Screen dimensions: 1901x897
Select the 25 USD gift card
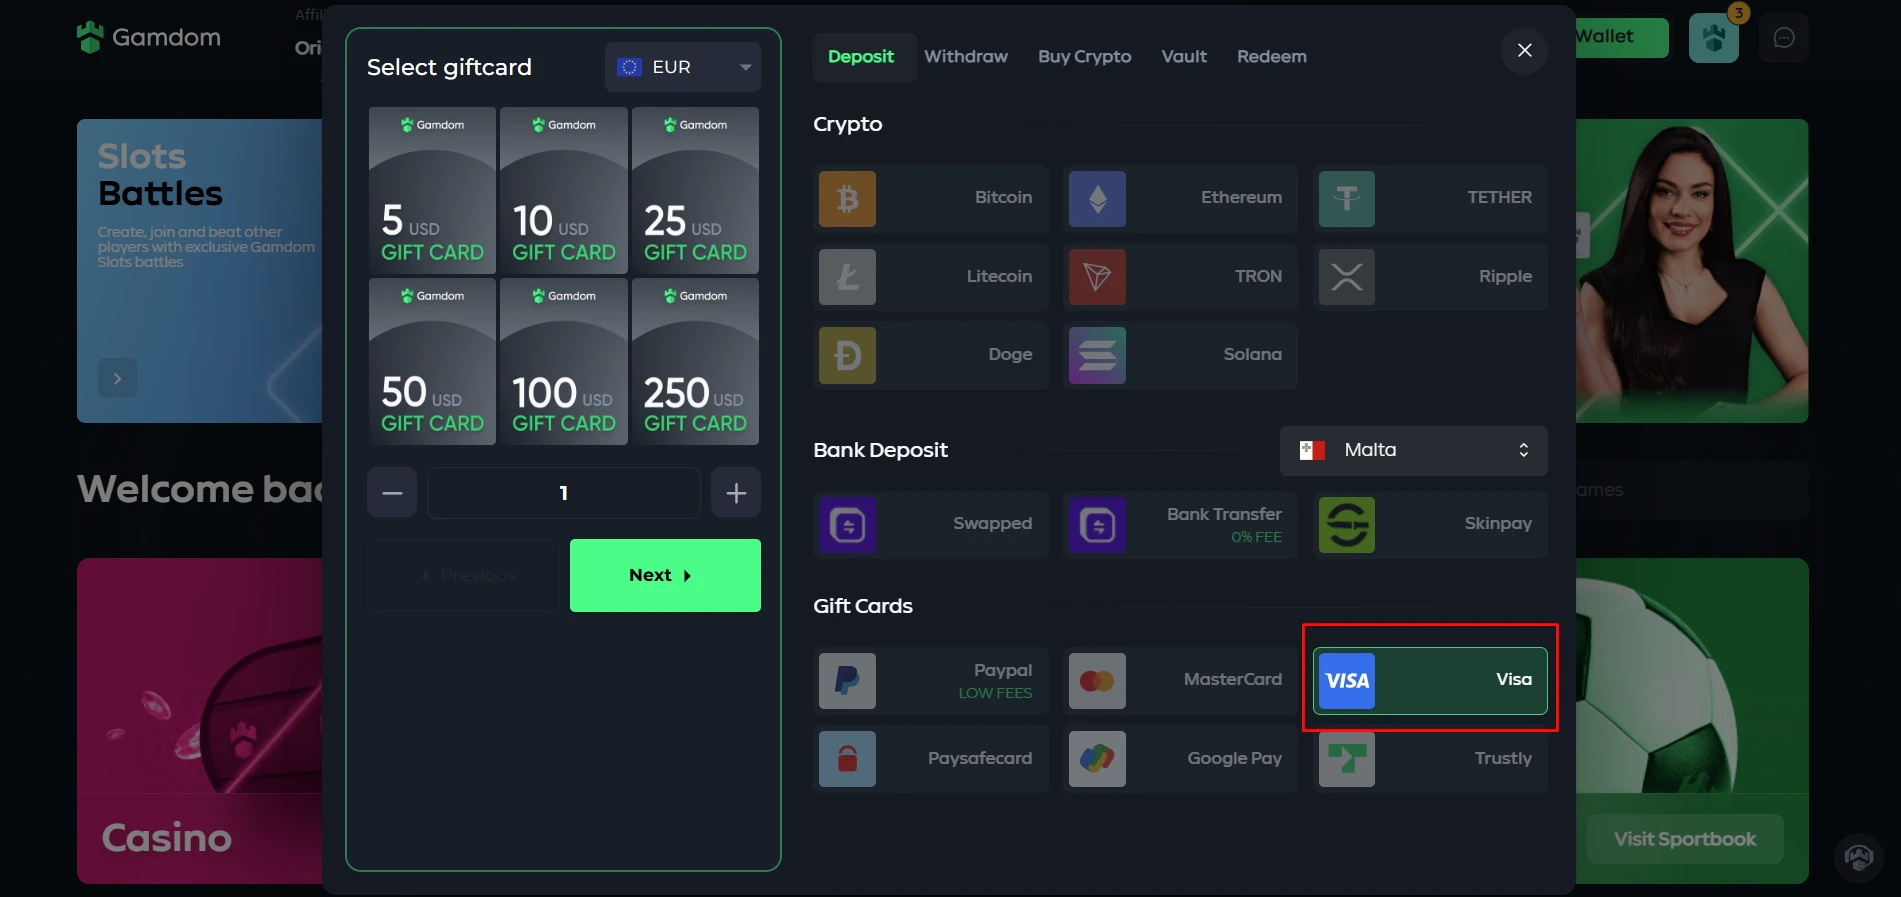coord(695,191)
